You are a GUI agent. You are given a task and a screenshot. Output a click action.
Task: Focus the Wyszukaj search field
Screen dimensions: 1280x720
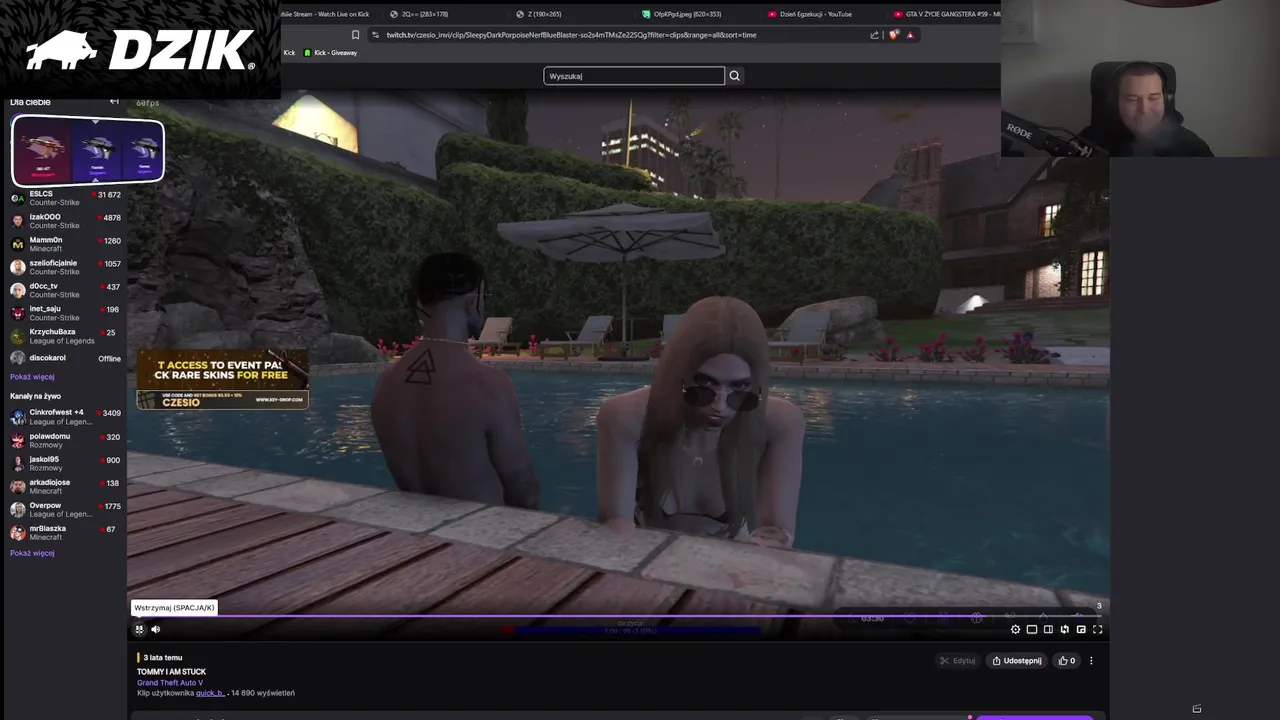[x=634, y=76]
